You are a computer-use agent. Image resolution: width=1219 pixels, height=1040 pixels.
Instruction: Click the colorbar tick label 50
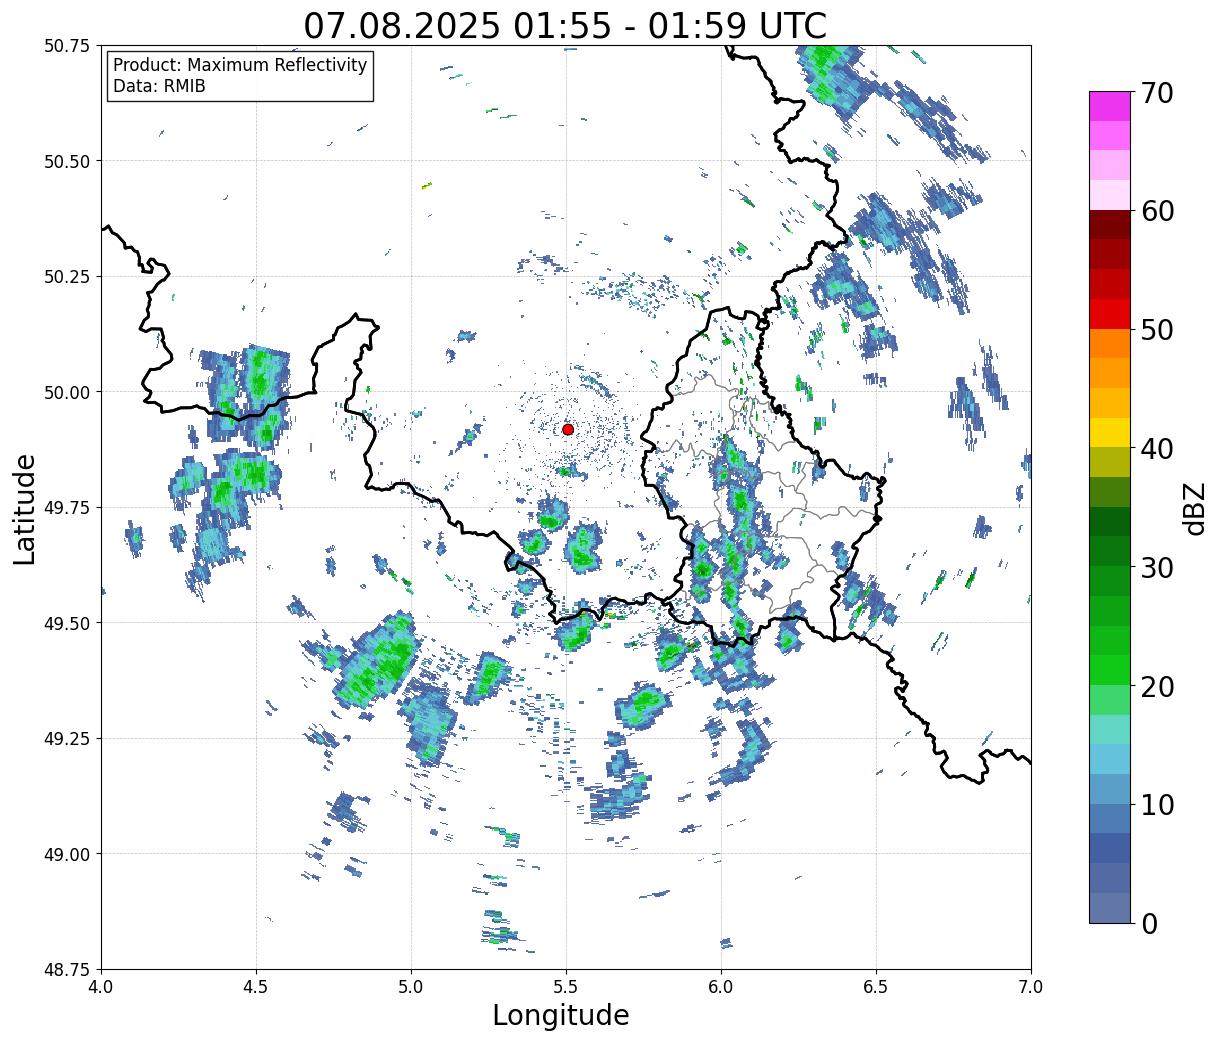tap(1157, 330)
